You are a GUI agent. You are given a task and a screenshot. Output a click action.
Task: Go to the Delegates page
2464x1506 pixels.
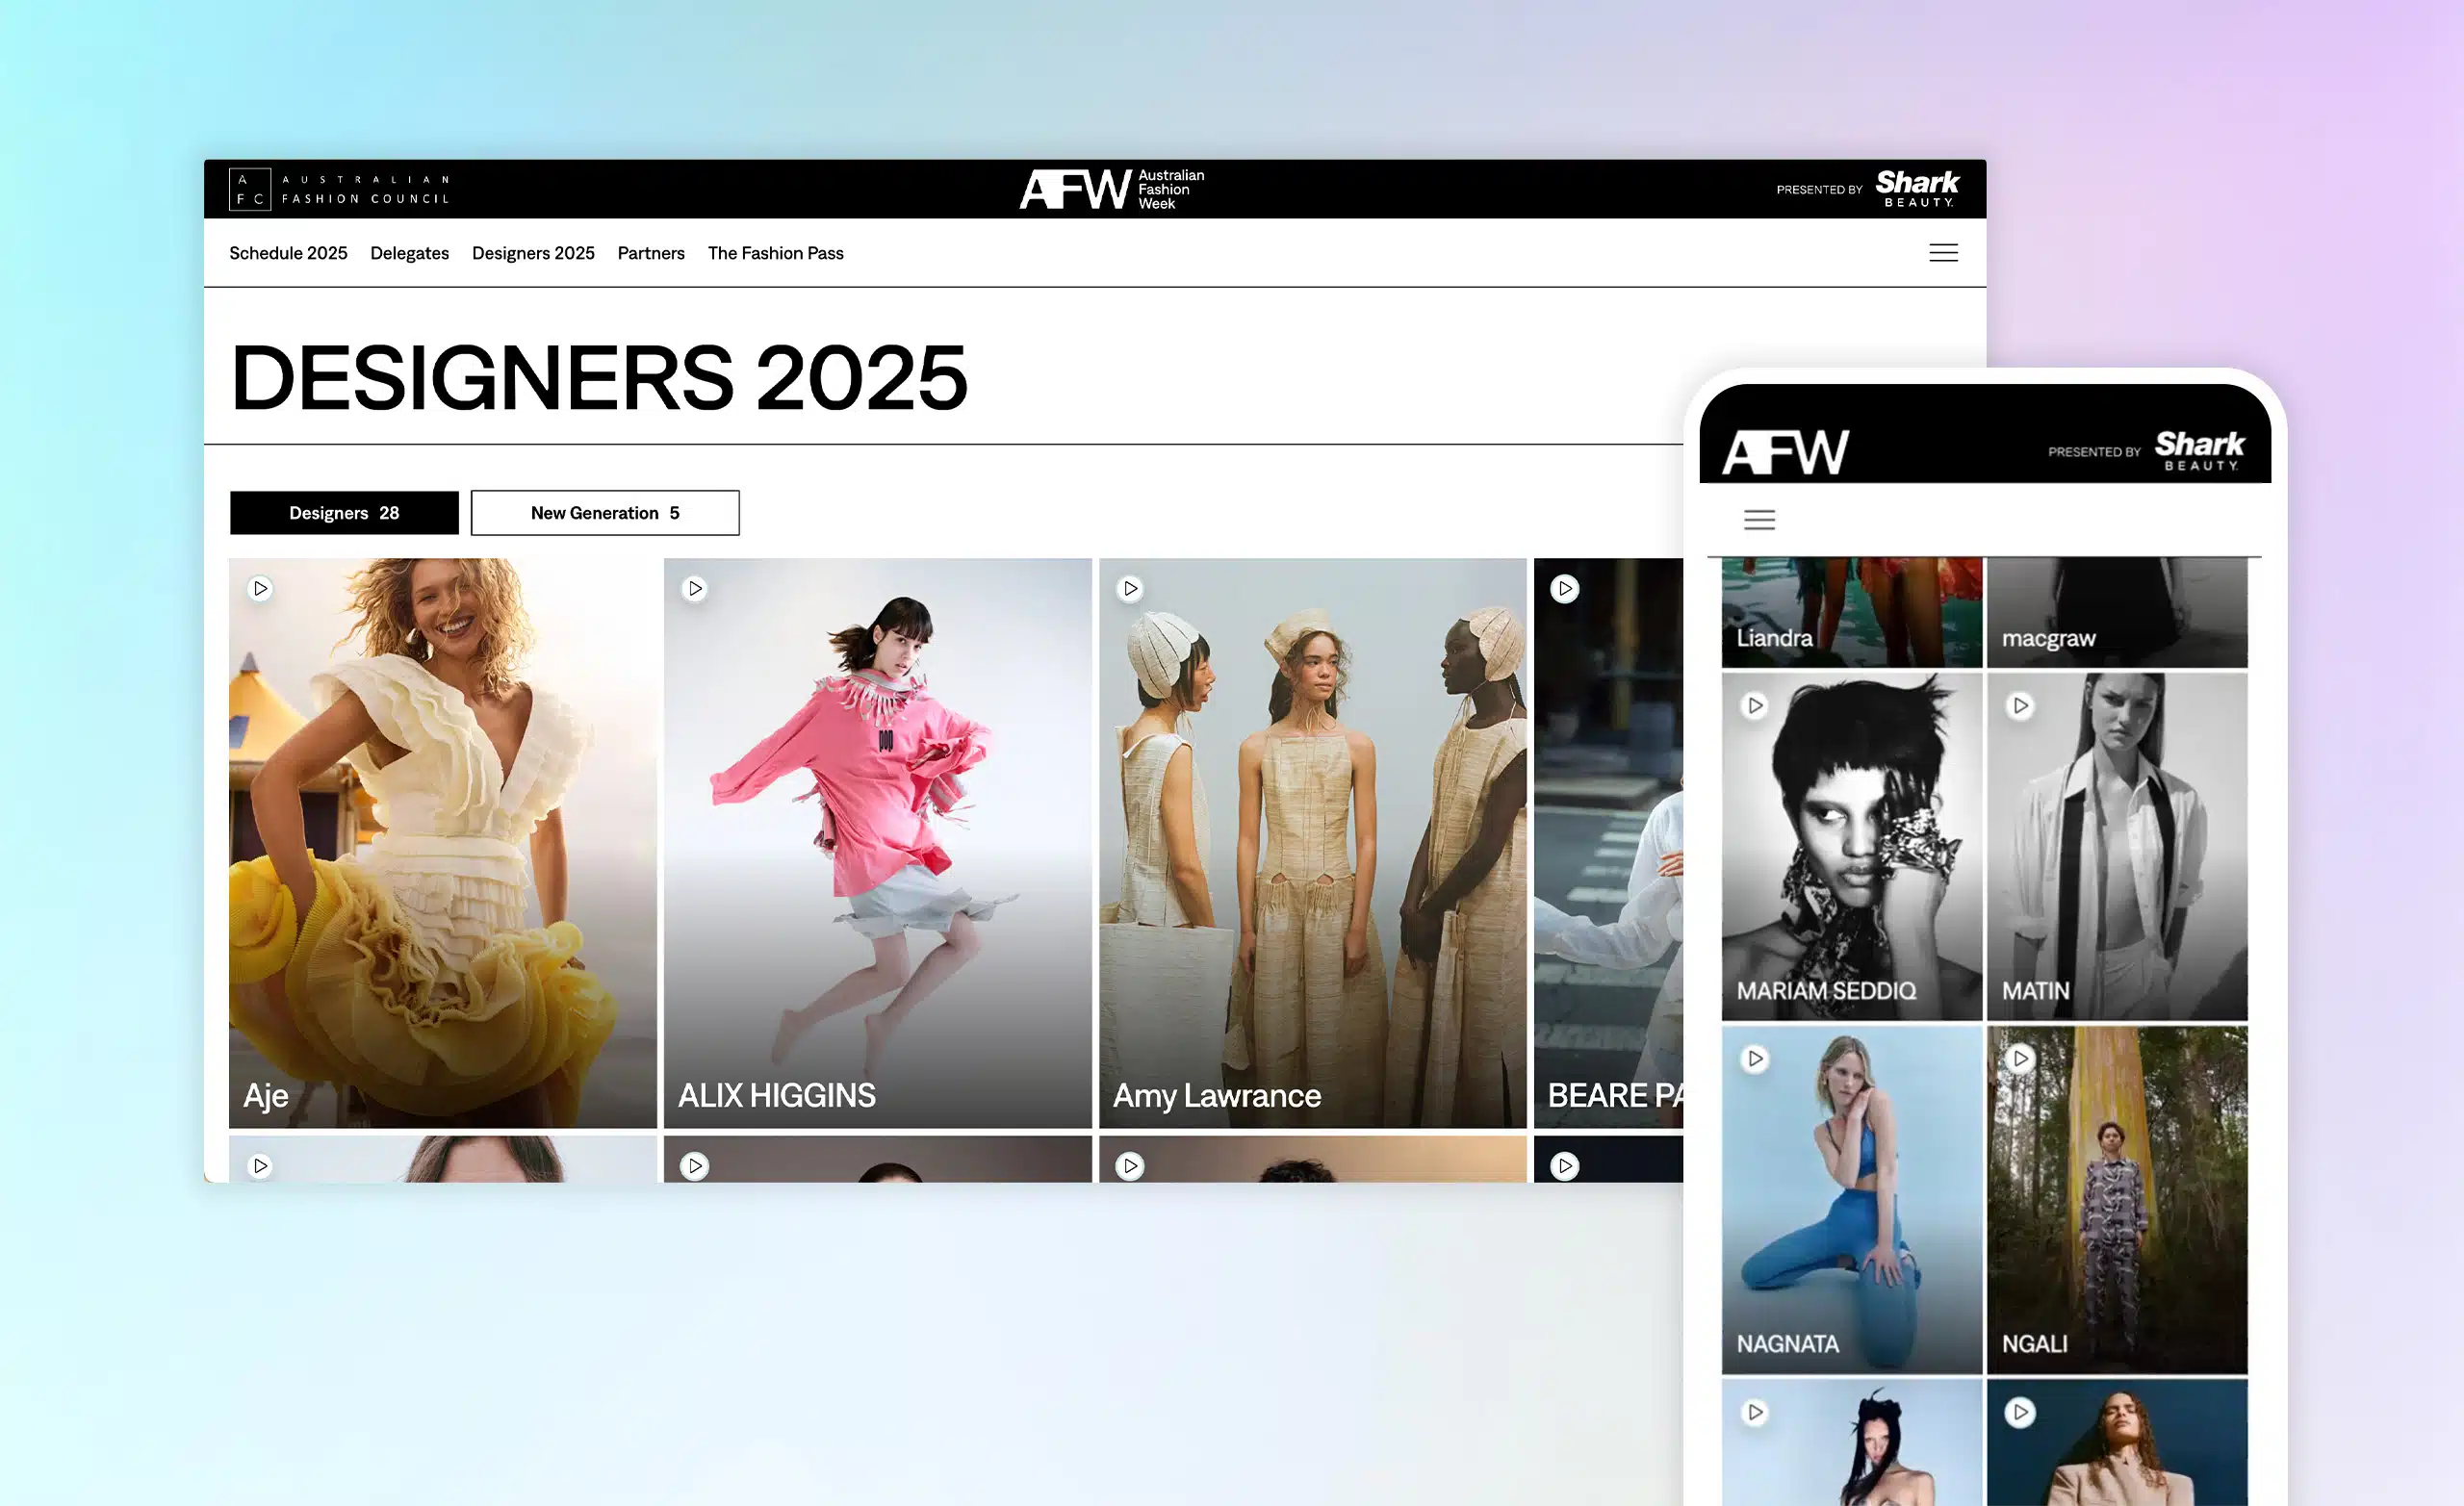pyautogui.click(x=409, y=254)
